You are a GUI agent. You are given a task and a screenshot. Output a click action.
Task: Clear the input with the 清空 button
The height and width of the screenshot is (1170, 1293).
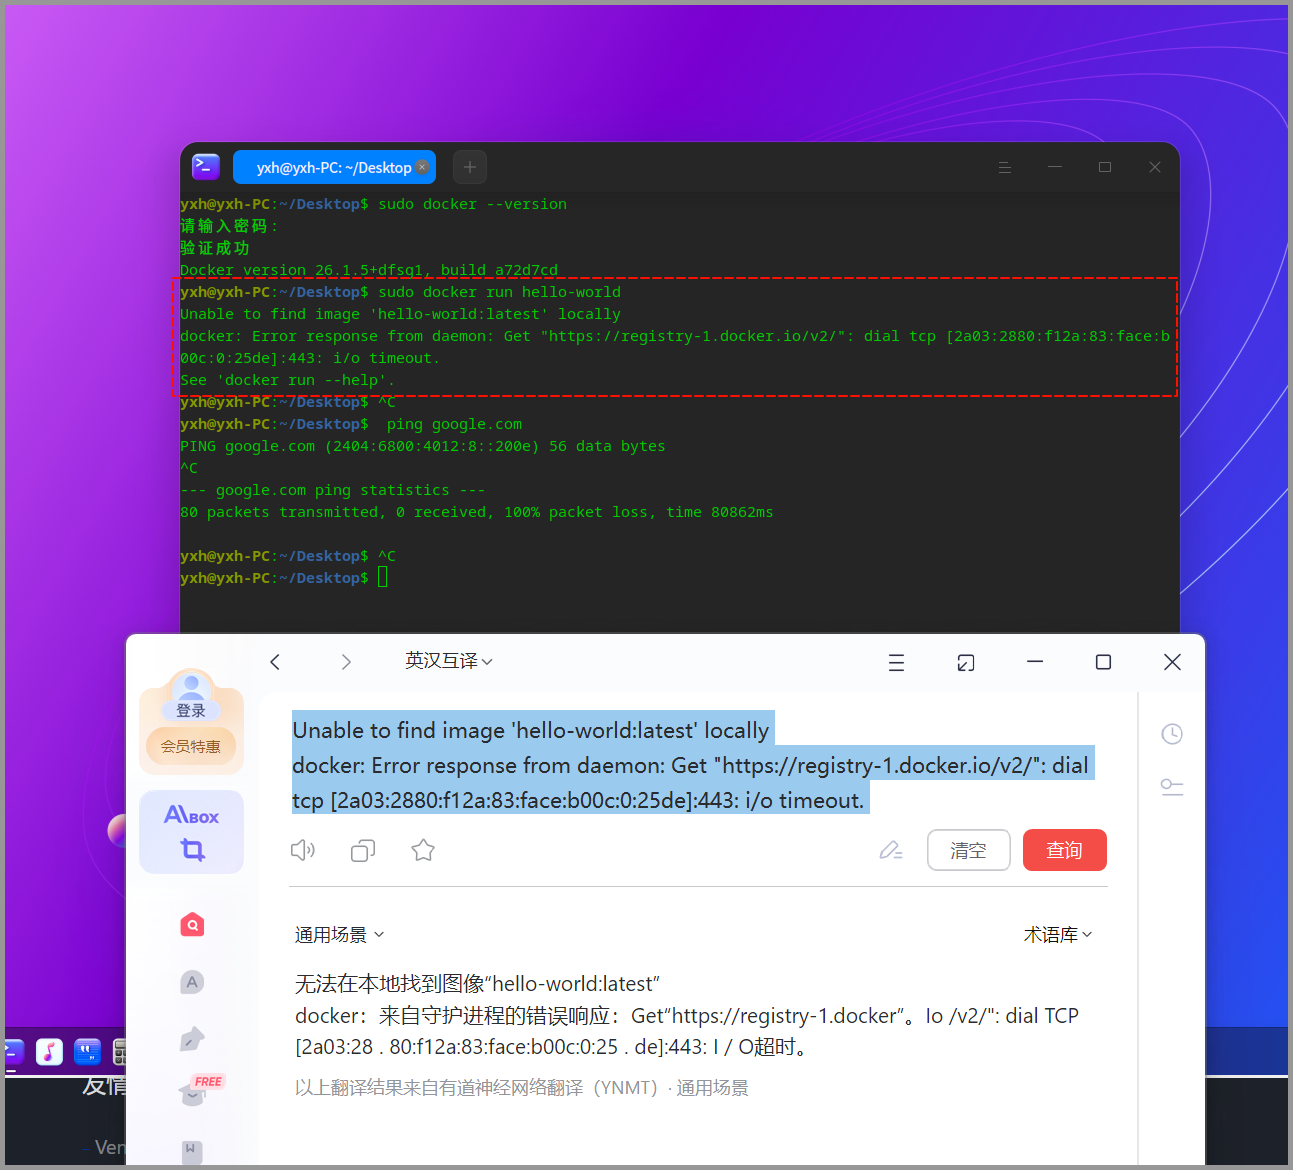[x=968, y=850]
